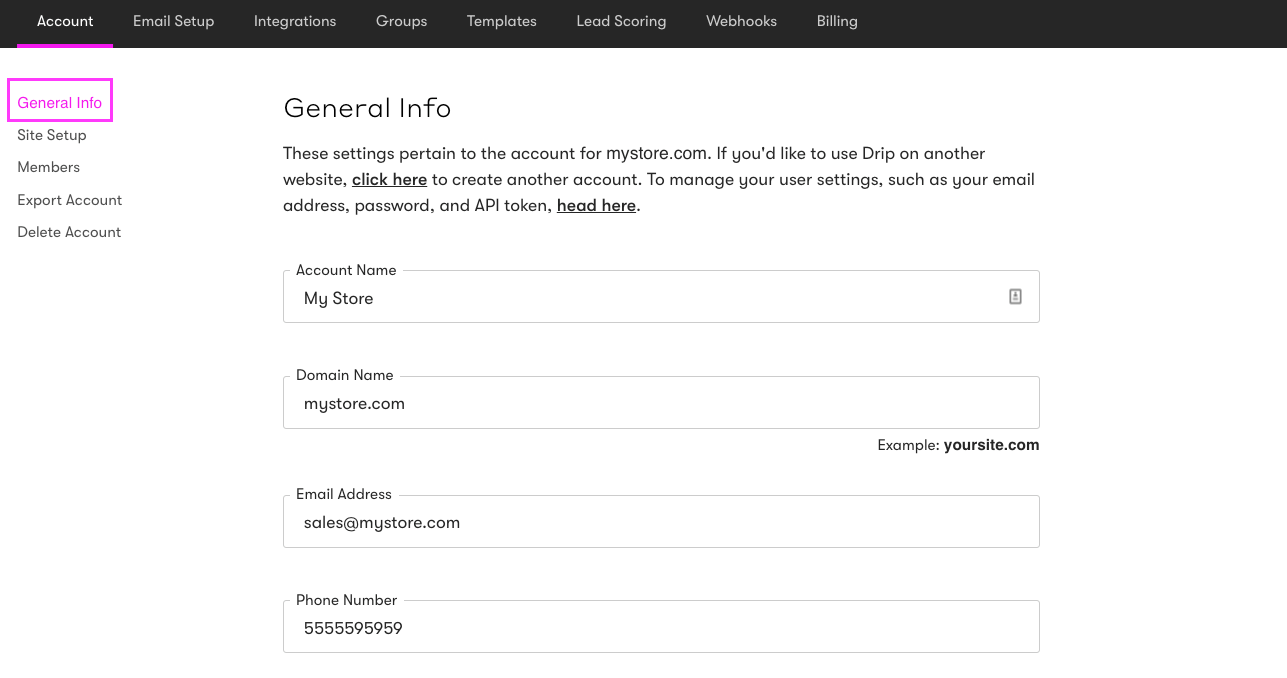The width and height of the screenshot is (1287, 678).
Task: Select Delete Account in the sidebar
Action: (69, 232)
